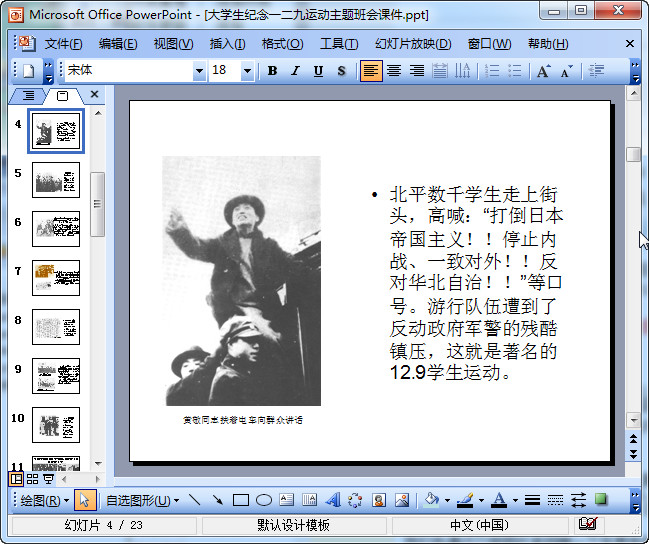Open the 帮助(H) menu
Screen dimensions: 649x544
click(x=548, y=43)
